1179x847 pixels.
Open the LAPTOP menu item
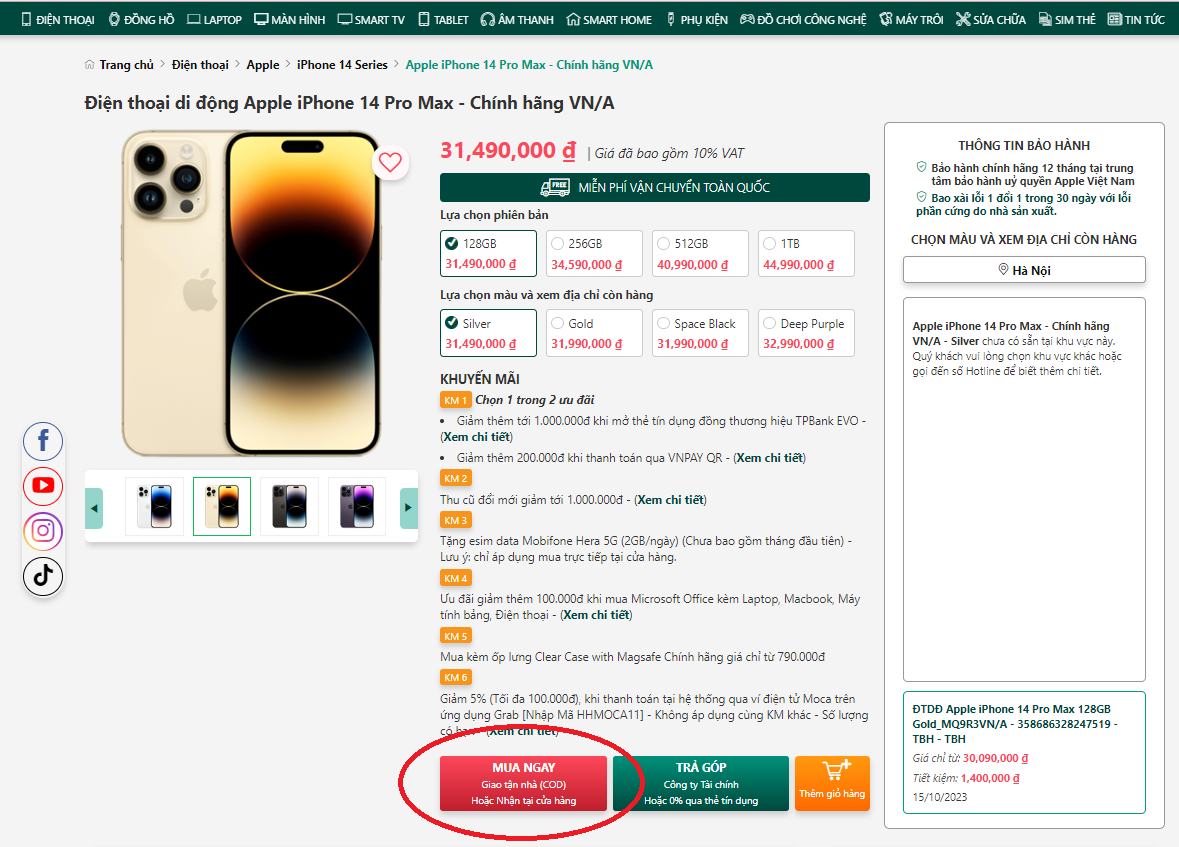click(x=214, y=20)
